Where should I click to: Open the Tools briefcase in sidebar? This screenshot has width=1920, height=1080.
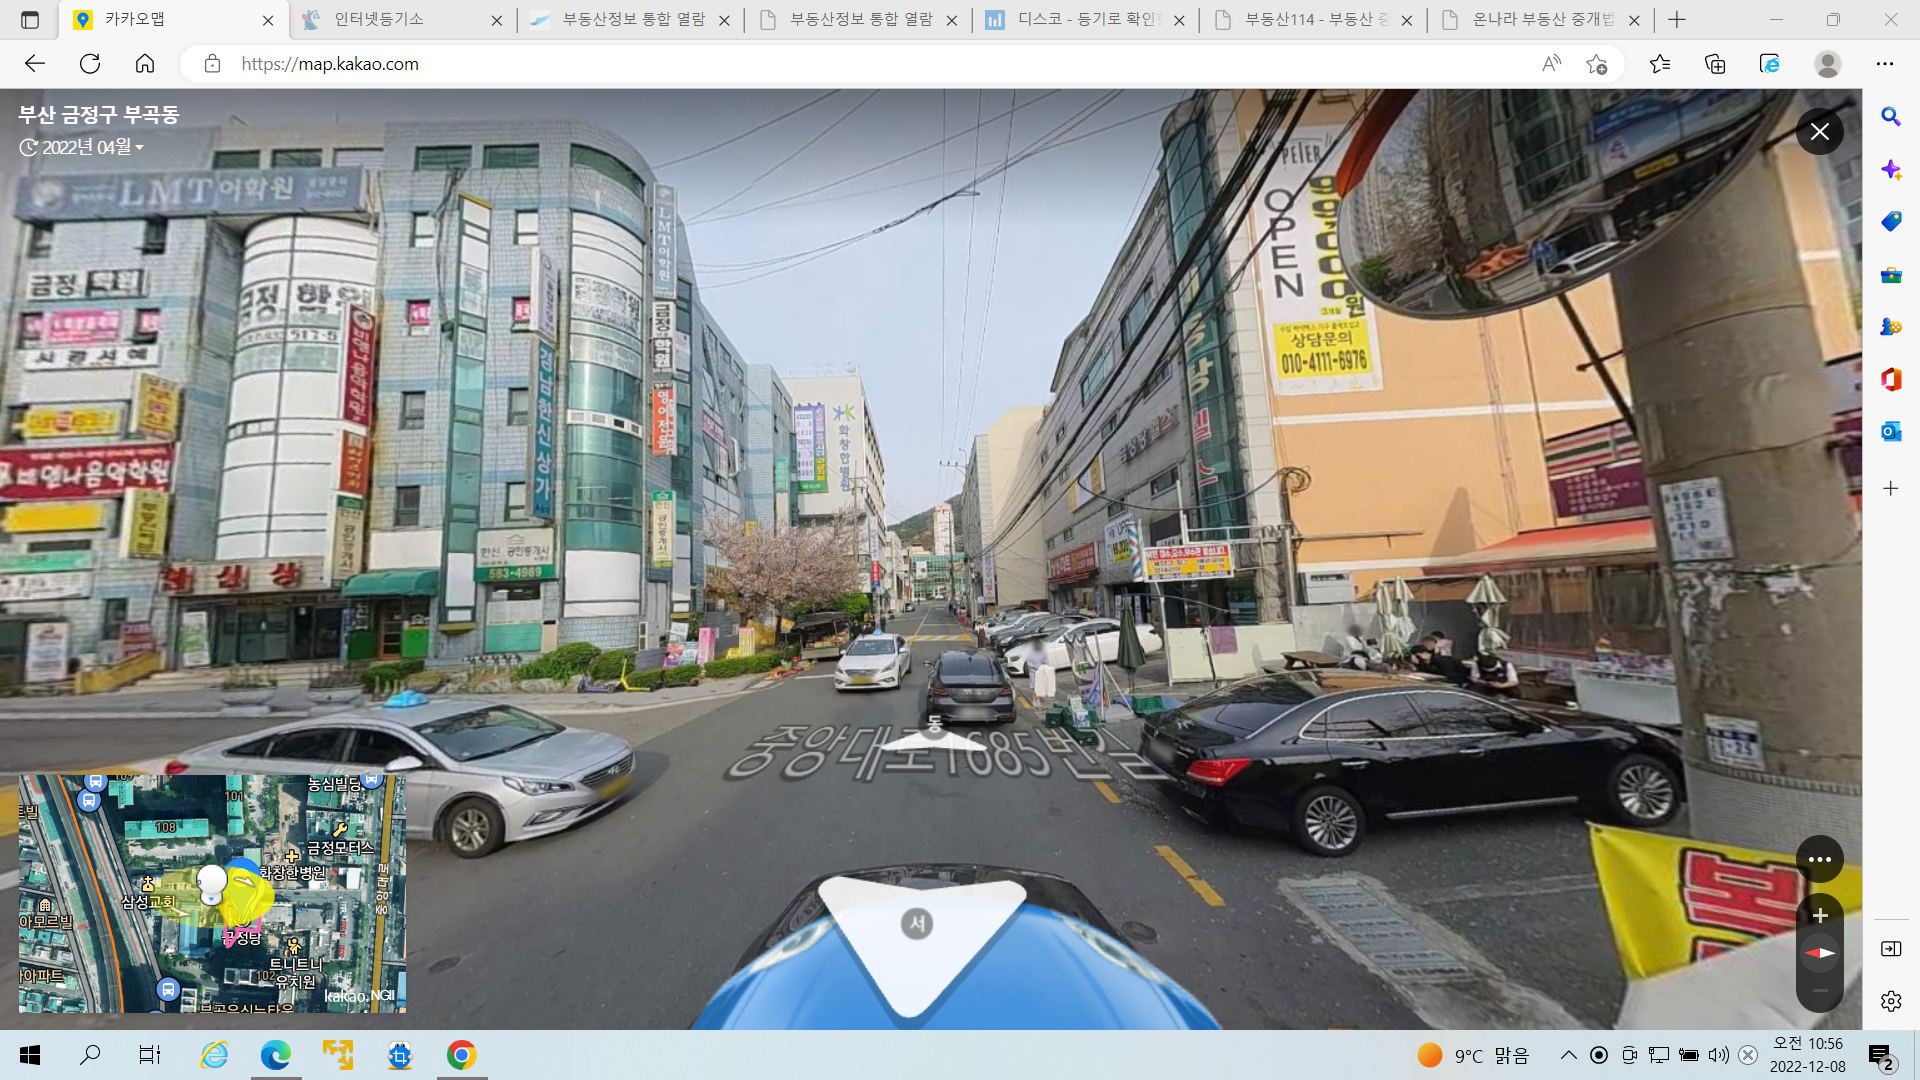[x=1890, y=274]
